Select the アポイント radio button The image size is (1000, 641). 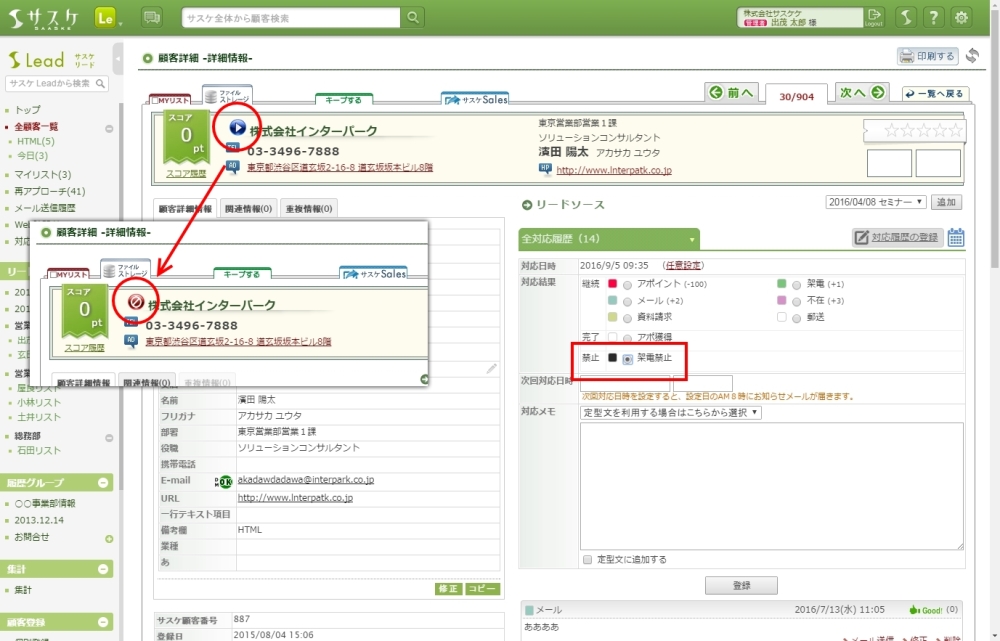click(x=627, y=284)
